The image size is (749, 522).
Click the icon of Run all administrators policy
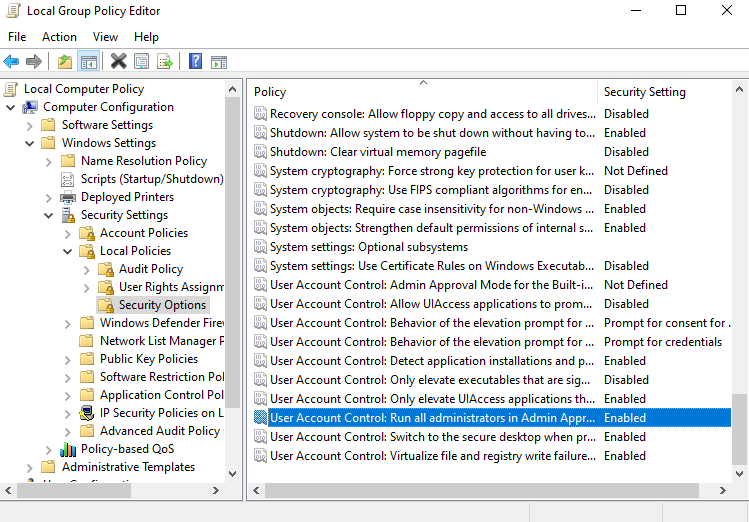[260, 418]
